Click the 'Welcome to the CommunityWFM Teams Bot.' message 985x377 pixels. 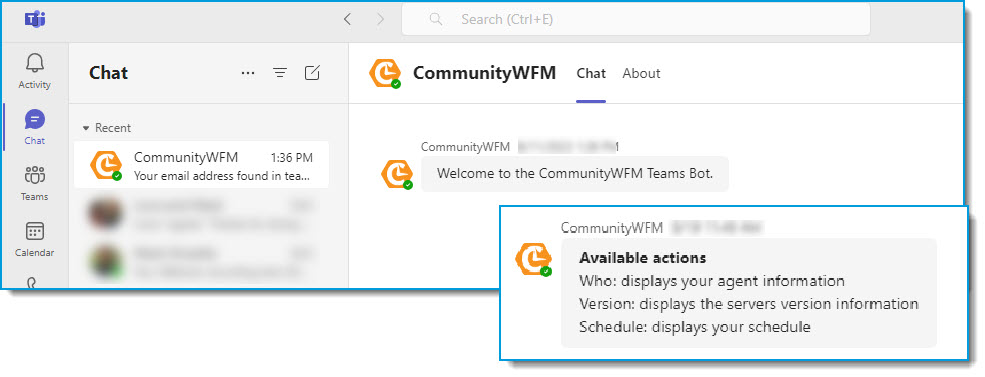pyautogui.click(x=575, y=173)
